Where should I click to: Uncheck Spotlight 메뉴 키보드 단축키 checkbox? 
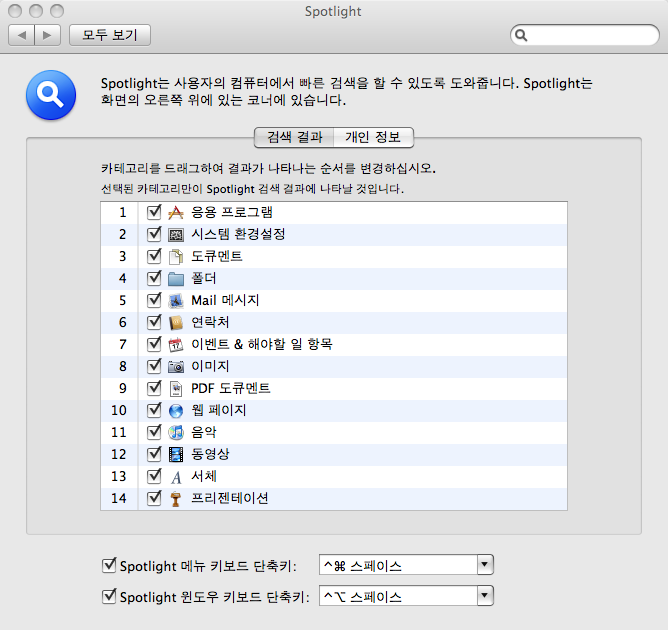pos(109,565)
